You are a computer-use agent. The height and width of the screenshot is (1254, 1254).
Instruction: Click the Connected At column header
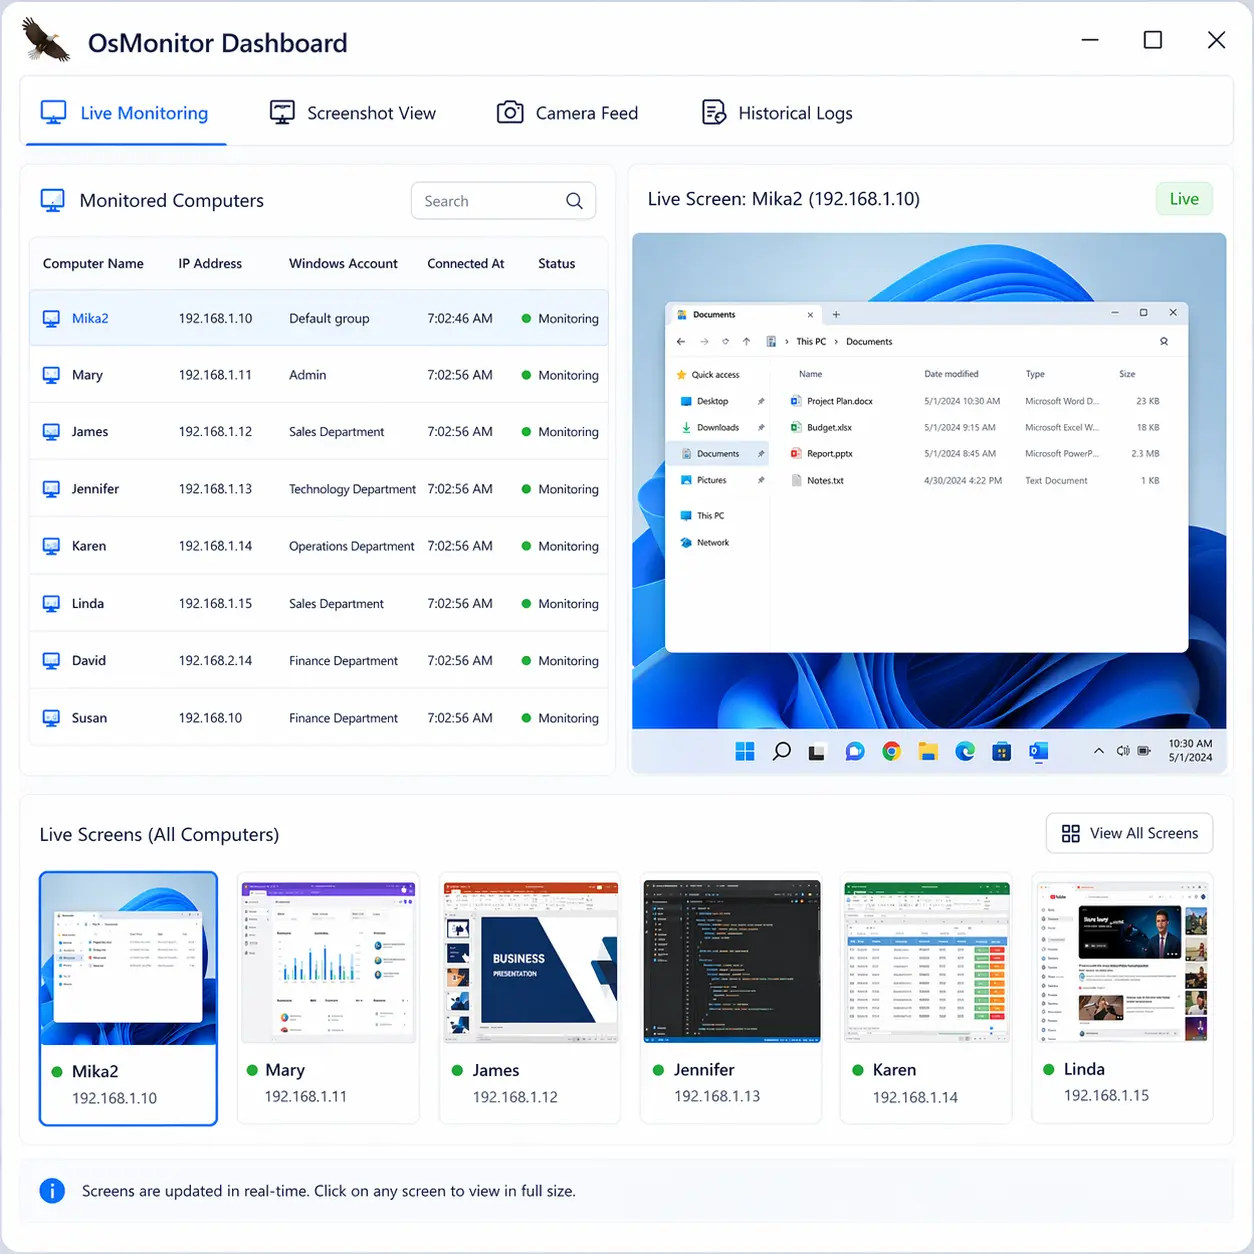[465, 264]
